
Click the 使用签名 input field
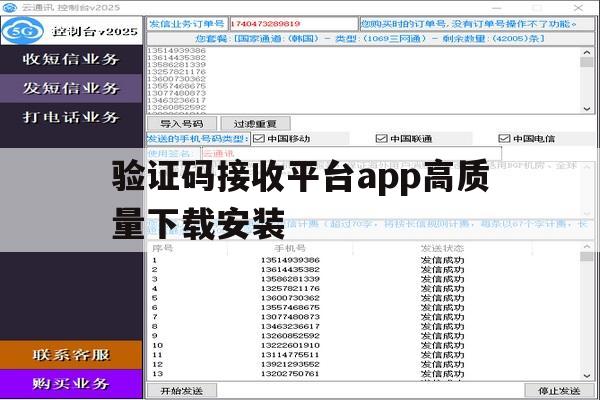coord(351,154)
